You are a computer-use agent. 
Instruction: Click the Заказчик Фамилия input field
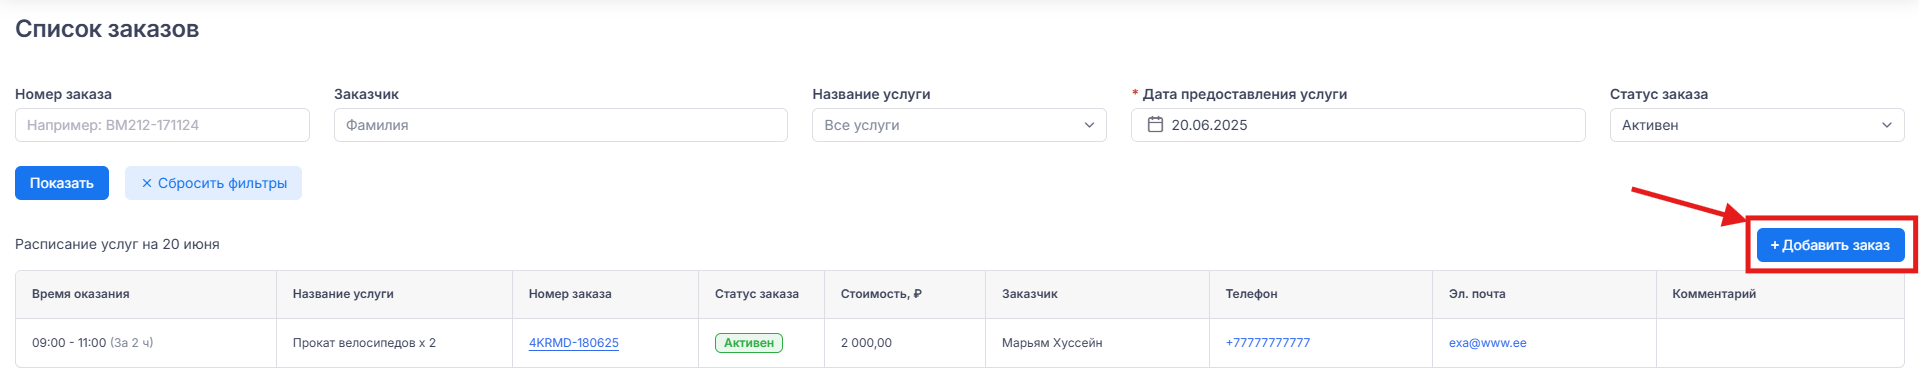pyautogui.click(x=561, y=125)
